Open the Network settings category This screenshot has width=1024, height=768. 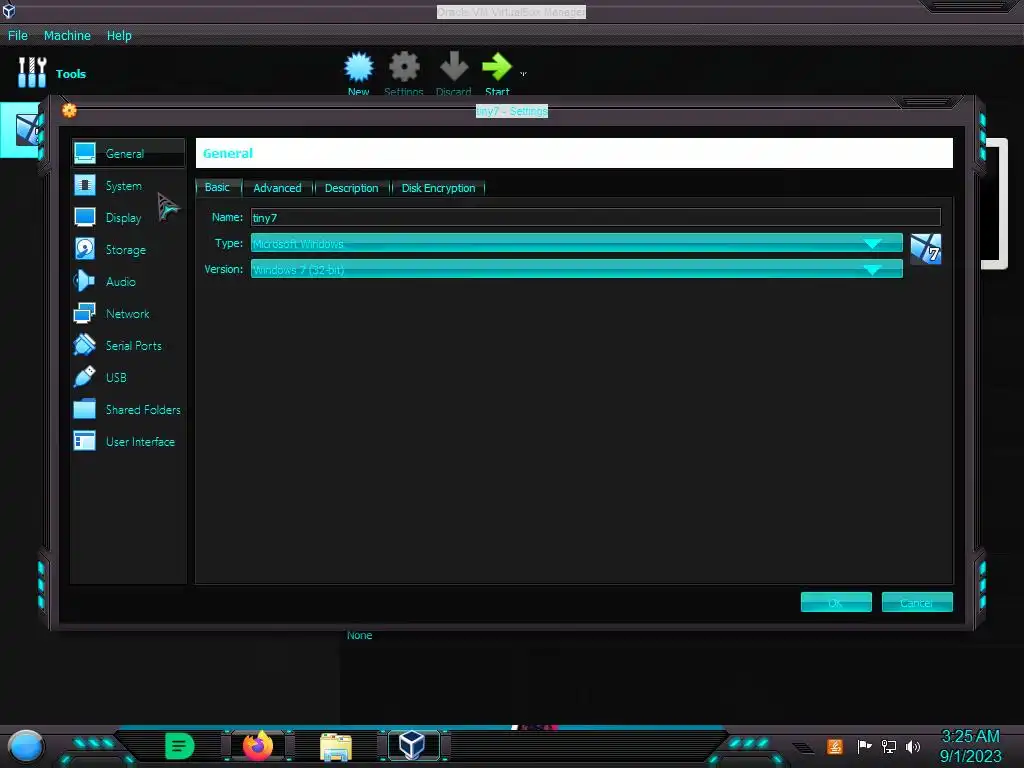[x=128, y=313]
